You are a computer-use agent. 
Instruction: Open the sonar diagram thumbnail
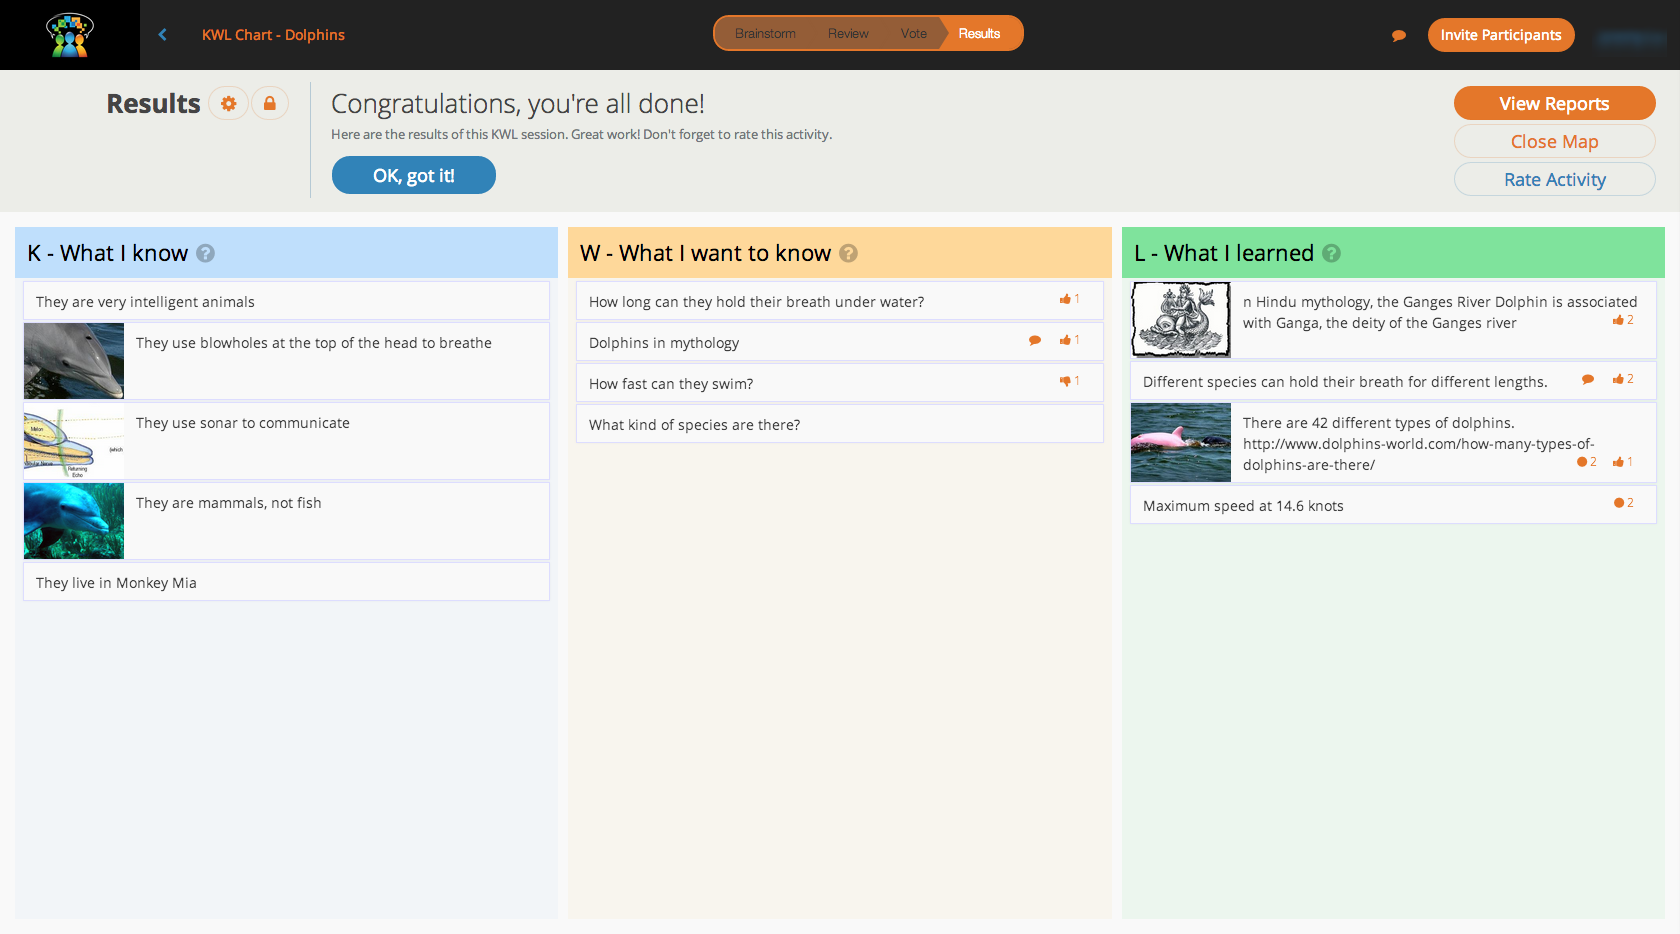[74, 441]
